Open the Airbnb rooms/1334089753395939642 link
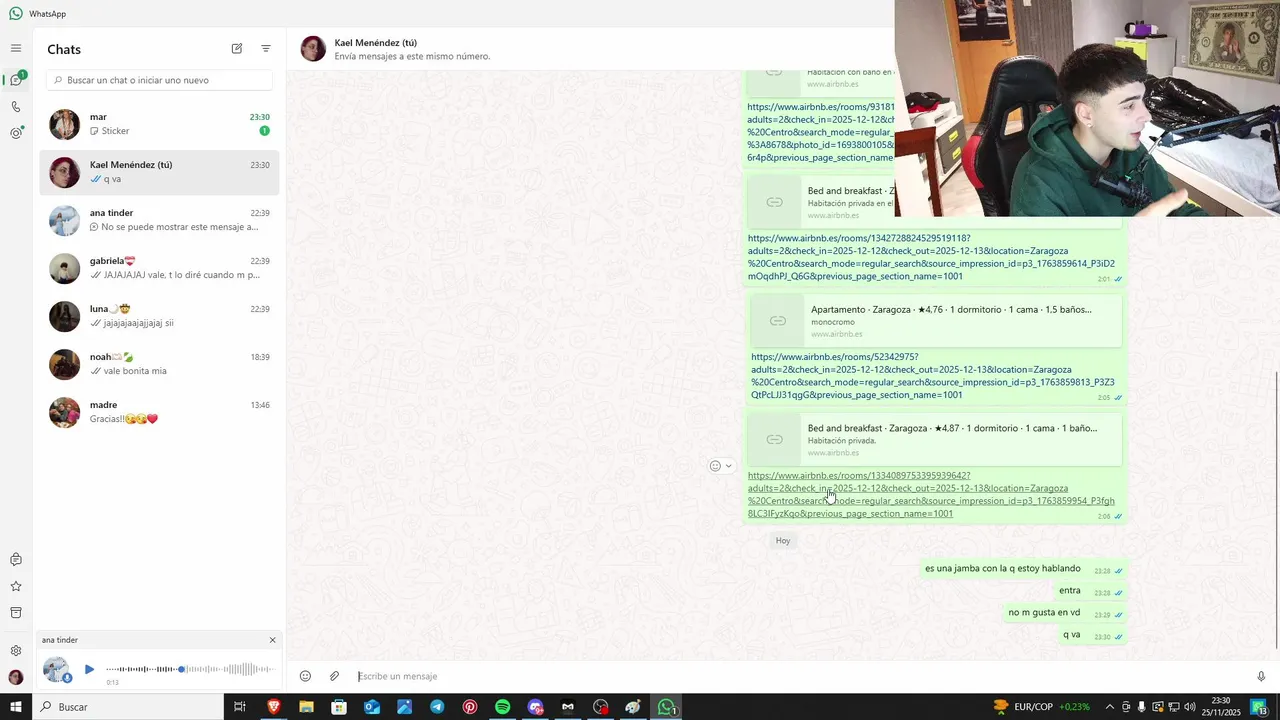 930,494
